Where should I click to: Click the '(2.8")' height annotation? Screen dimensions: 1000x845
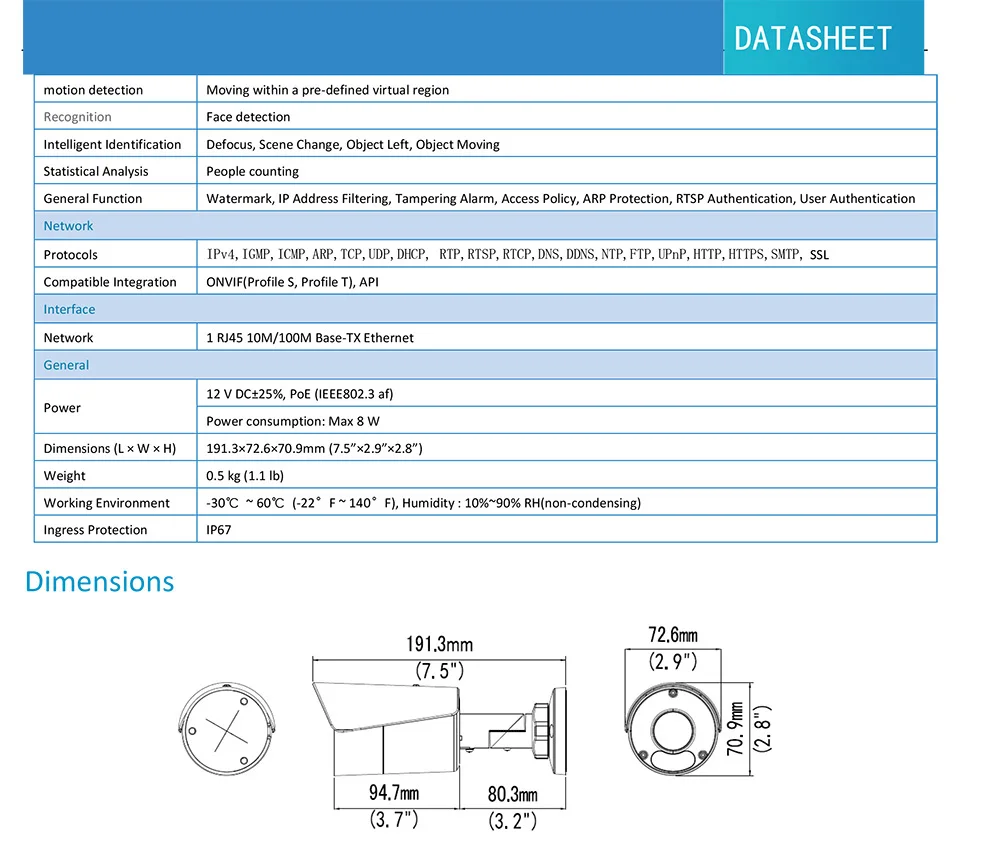763,729
